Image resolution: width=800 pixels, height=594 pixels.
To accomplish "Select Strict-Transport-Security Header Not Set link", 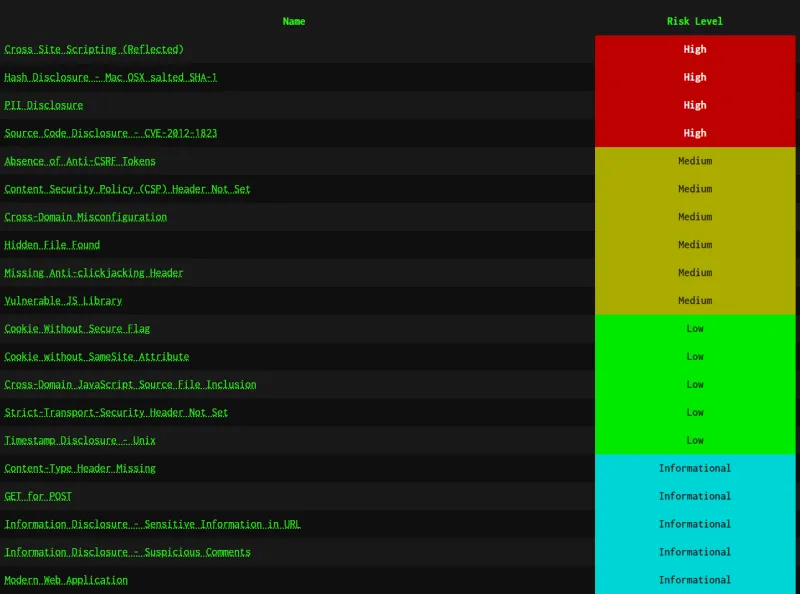I will (x=116, y=413).
